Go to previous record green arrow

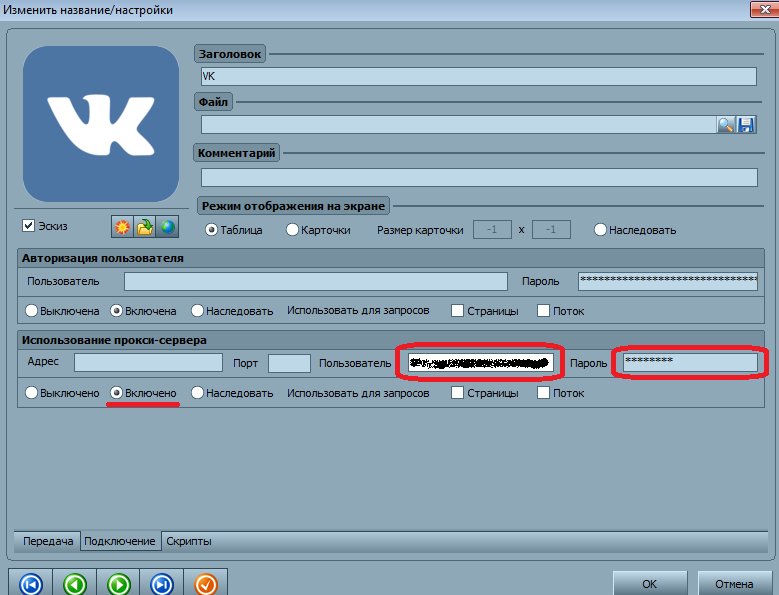(x=75, y=584)
